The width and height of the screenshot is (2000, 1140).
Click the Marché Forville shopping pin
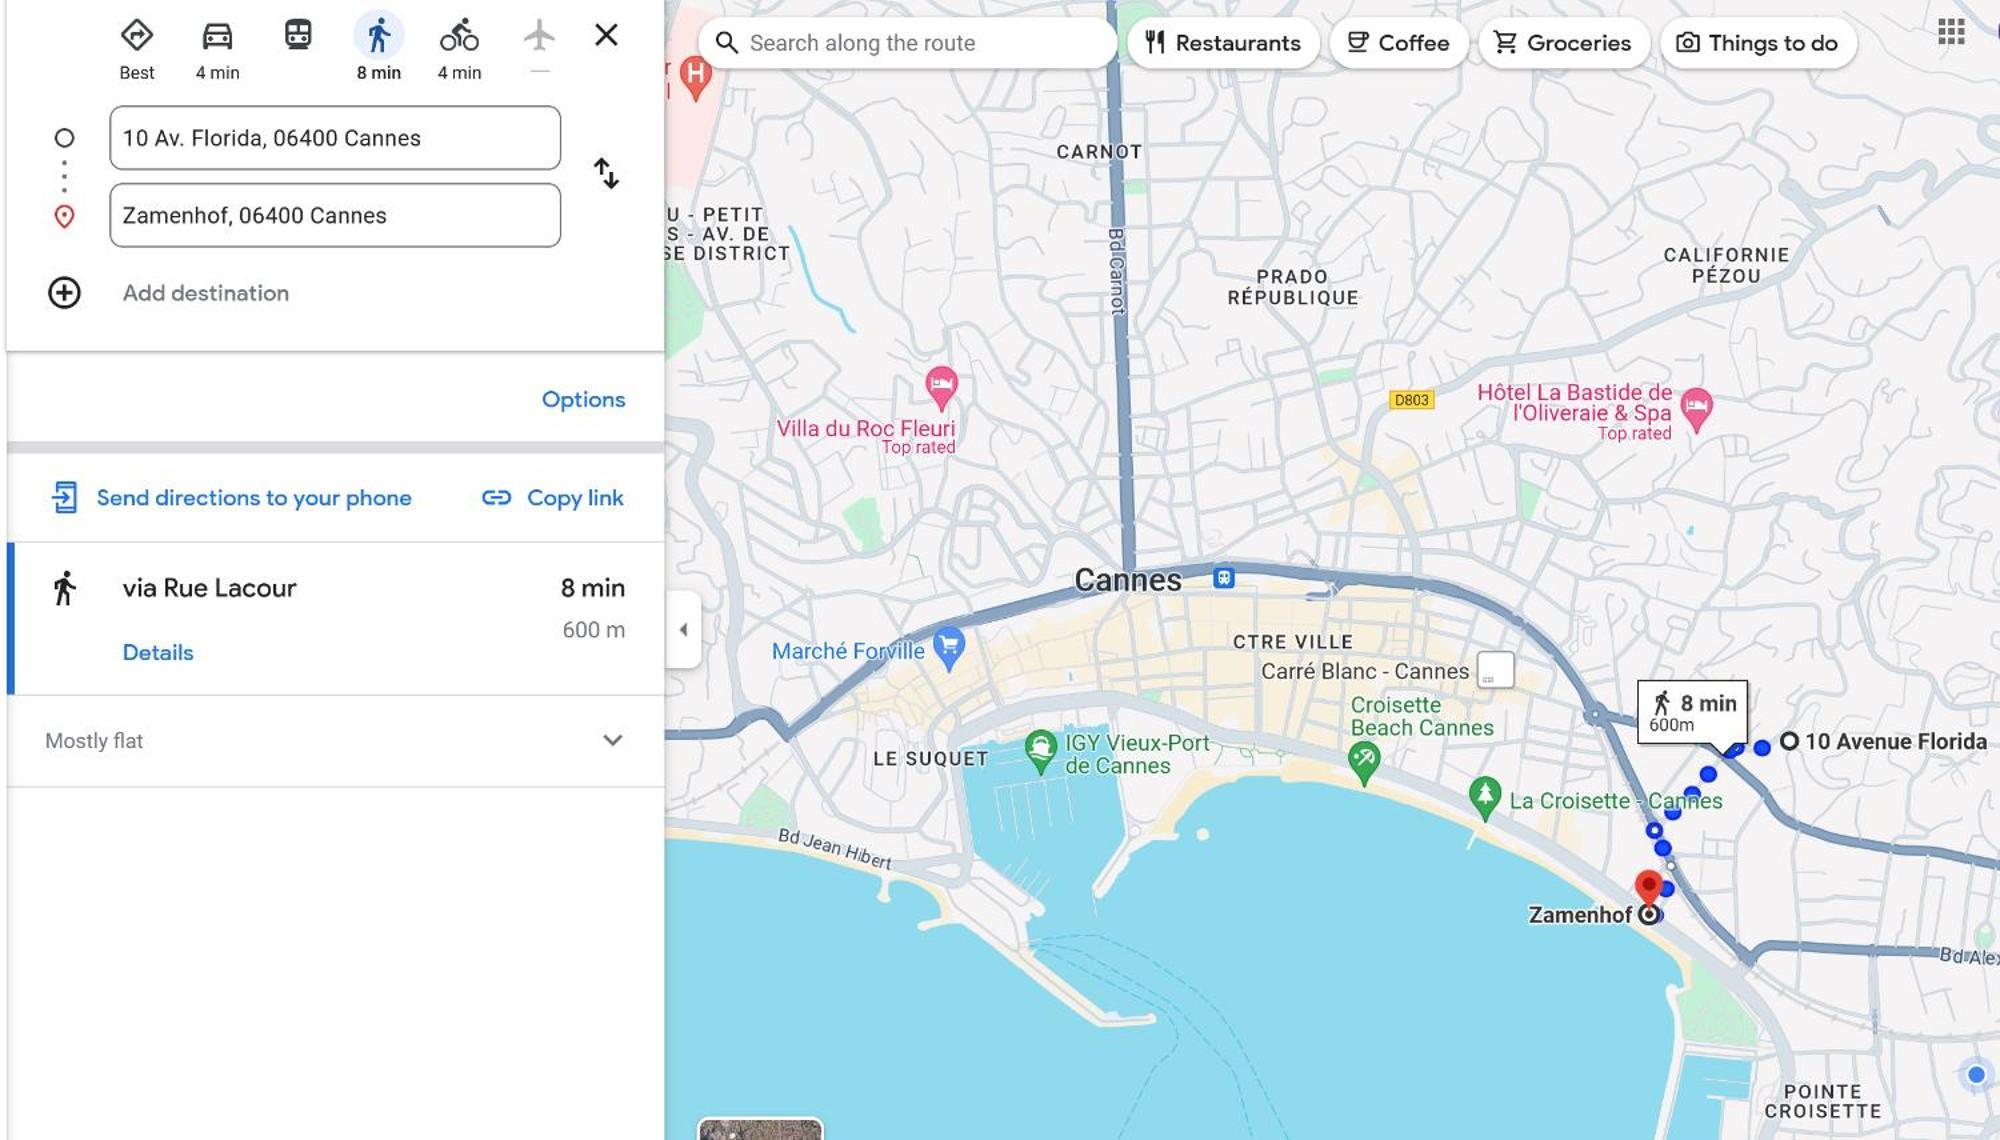point(949,649)
